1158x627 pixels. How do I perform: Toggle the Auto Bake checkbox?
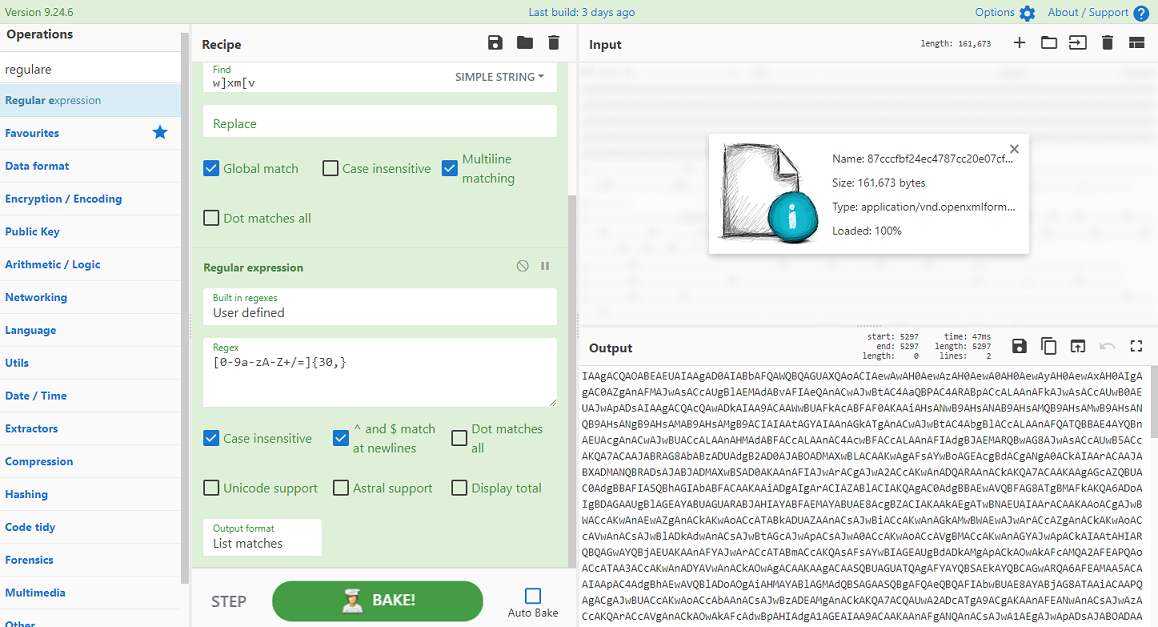[532, 595]
